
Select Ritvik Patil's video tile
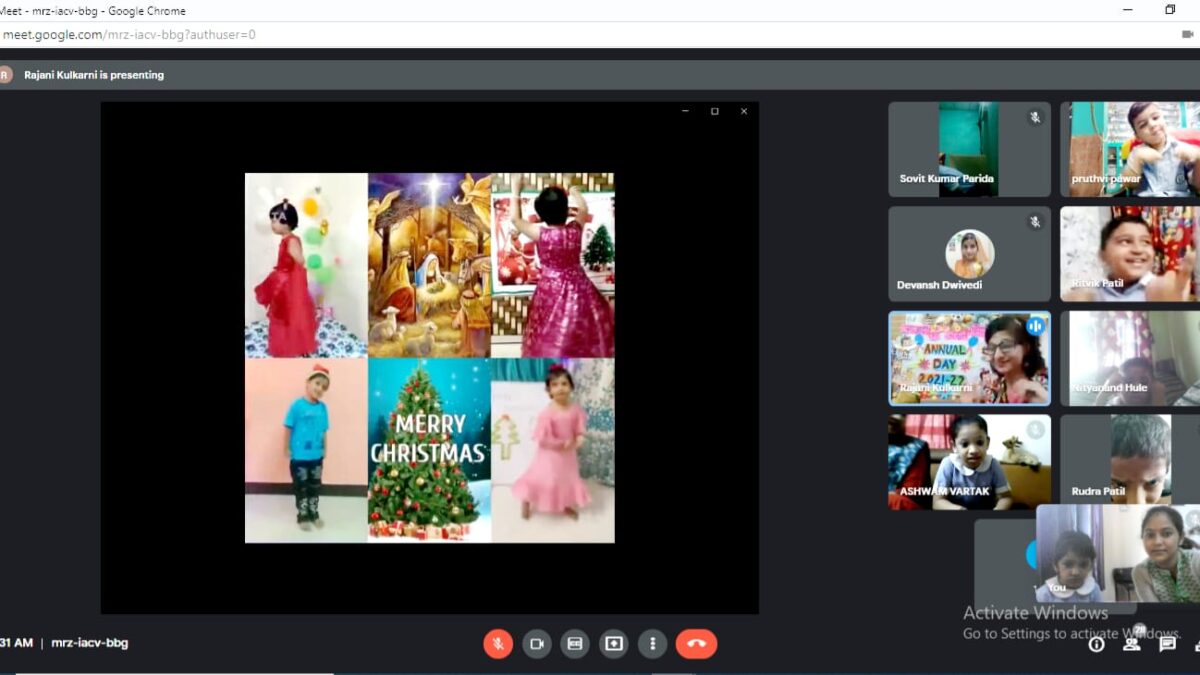pyautogui.click(x=1130, y=254)
